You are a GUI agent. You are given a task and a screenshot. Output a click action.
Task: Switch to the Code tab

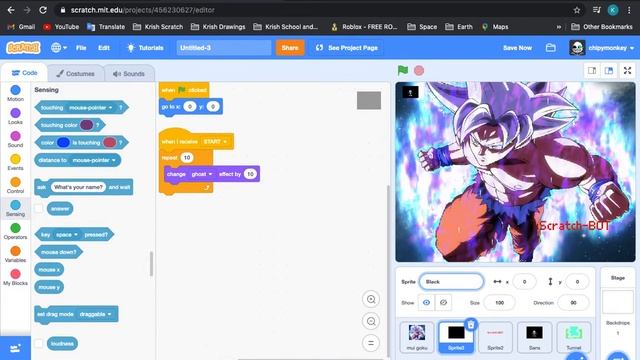[x=24, y=73]
